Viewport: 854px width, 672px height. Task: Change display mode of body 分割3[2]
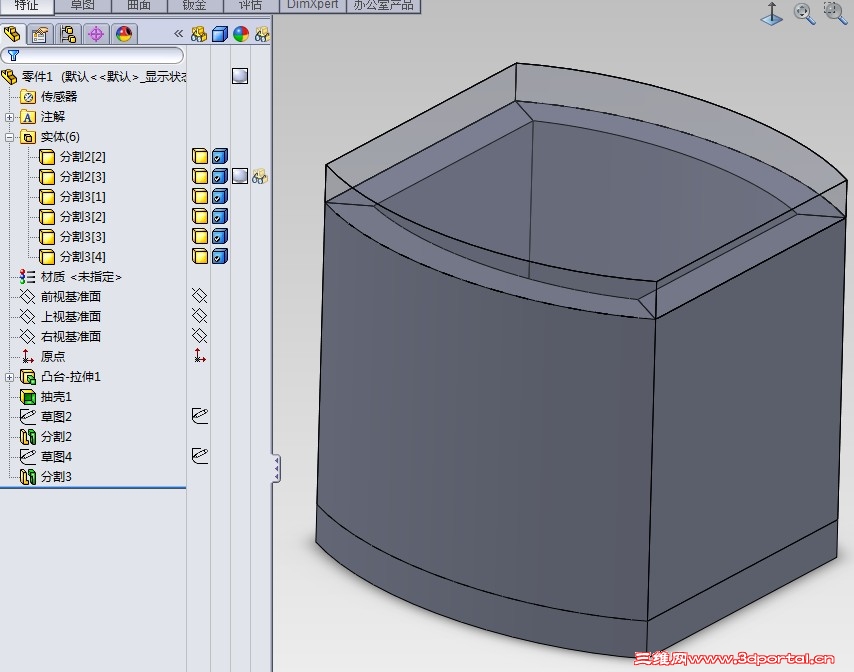(219, 216)
